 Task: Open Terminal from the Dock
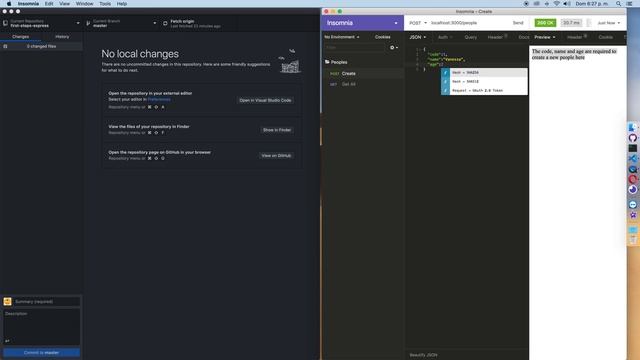coord(633,149)
